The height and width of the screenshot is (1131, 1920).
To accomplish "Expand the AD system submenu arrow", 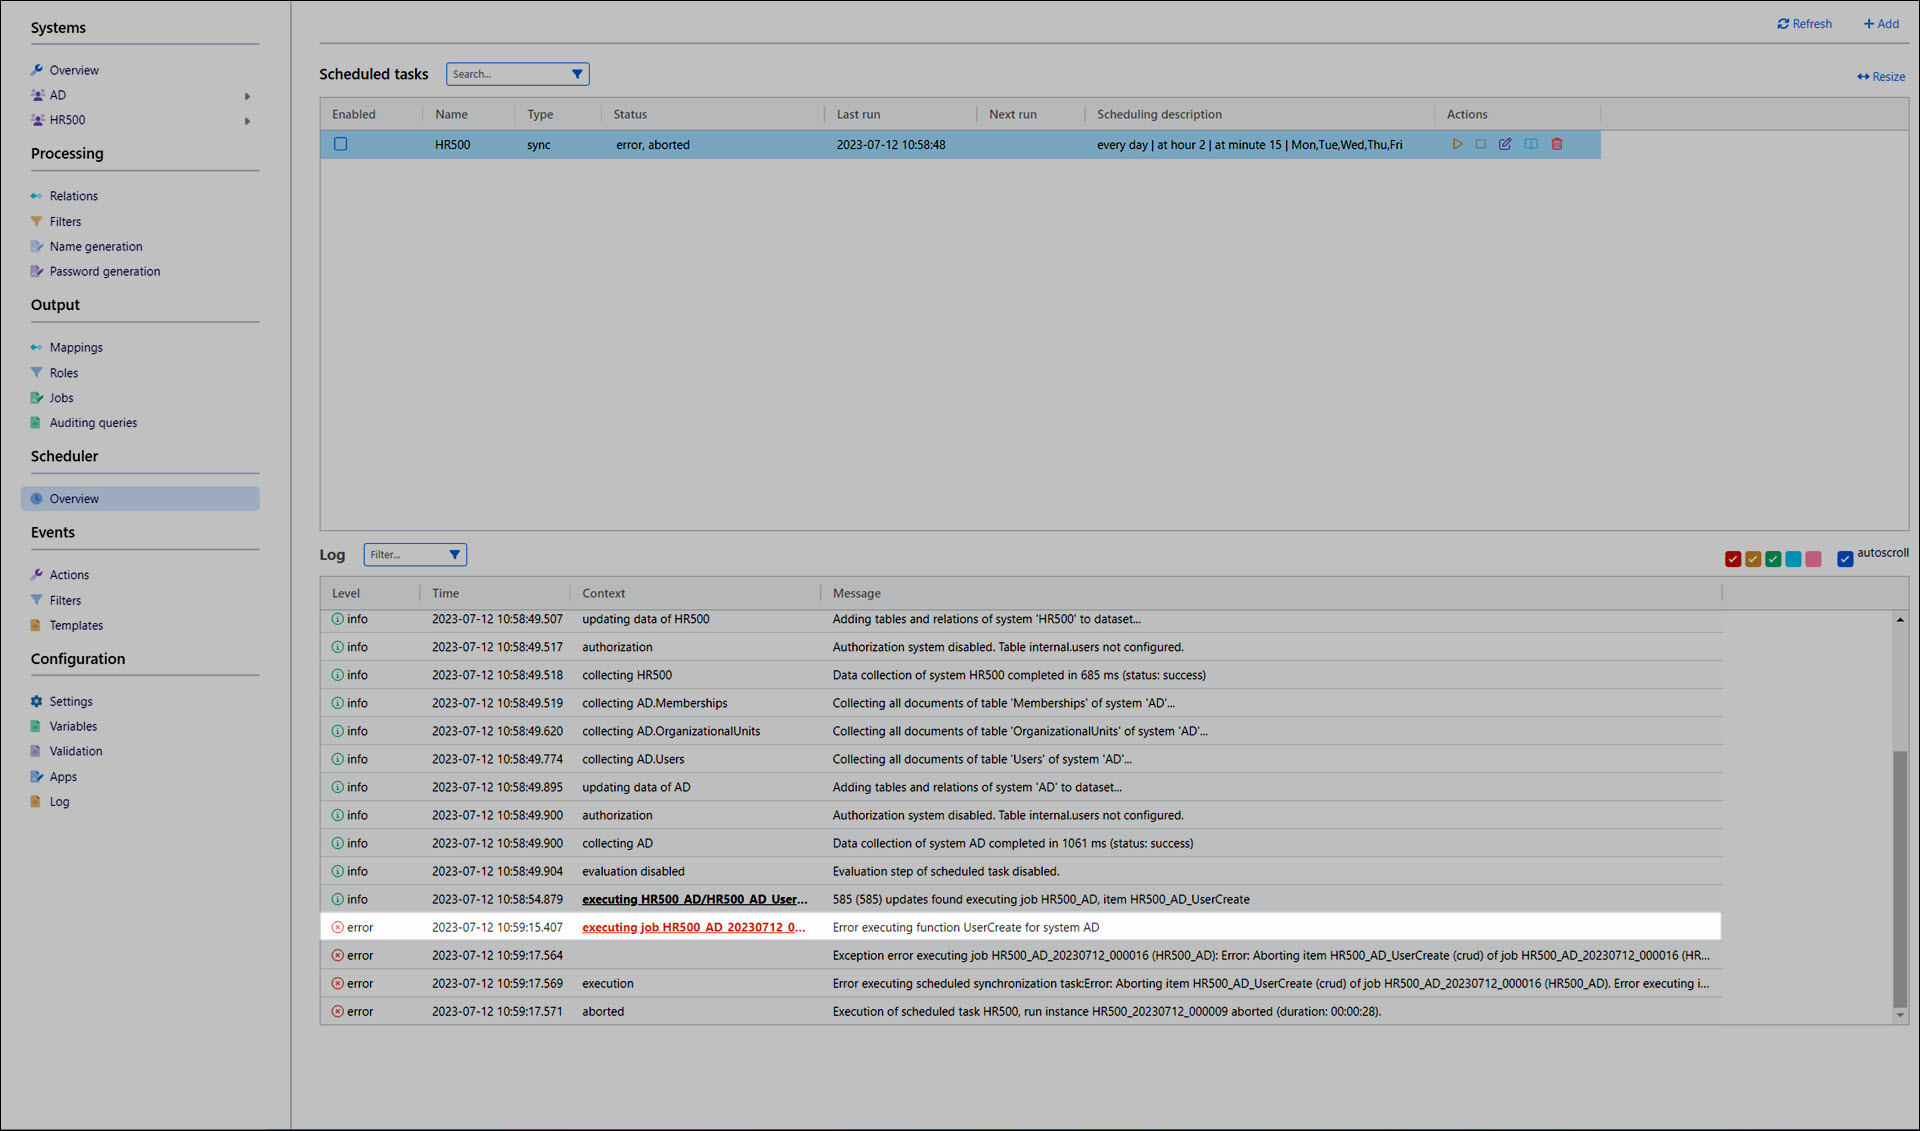I will 247,96.
